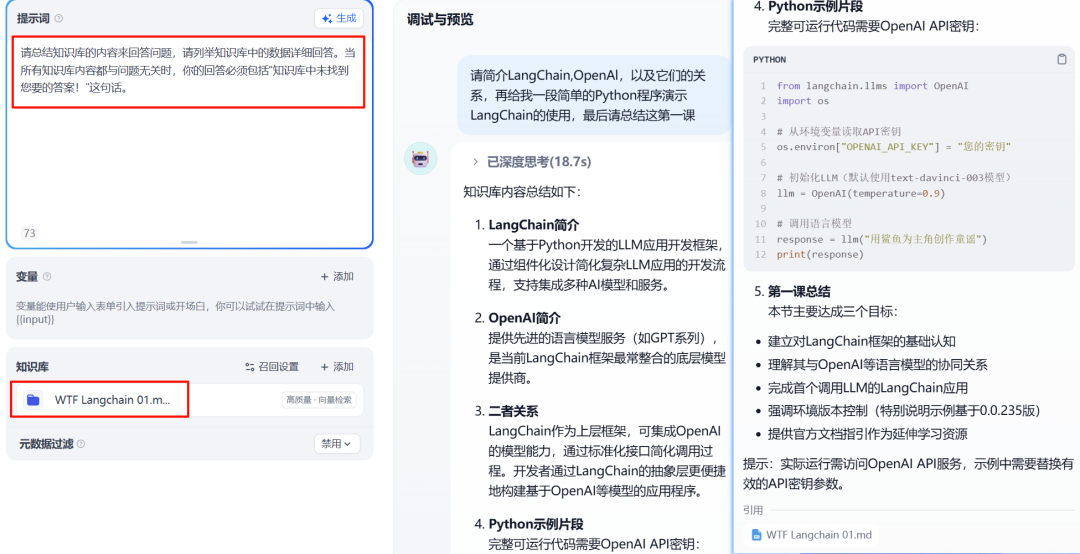Click the 高质量 · 向量检索 tag
Viewport: 1080px width, 554px height.
coord(319,400)
